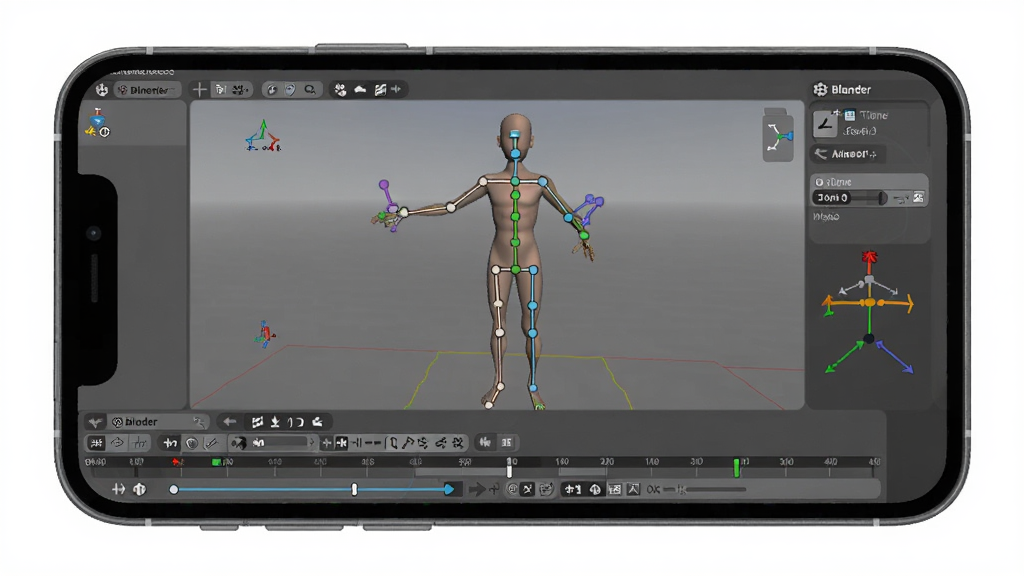Viewport: 1024px width, 576px height.
Task: Click the paw-shaped icon in top toolbar
Action: point(340,89)
